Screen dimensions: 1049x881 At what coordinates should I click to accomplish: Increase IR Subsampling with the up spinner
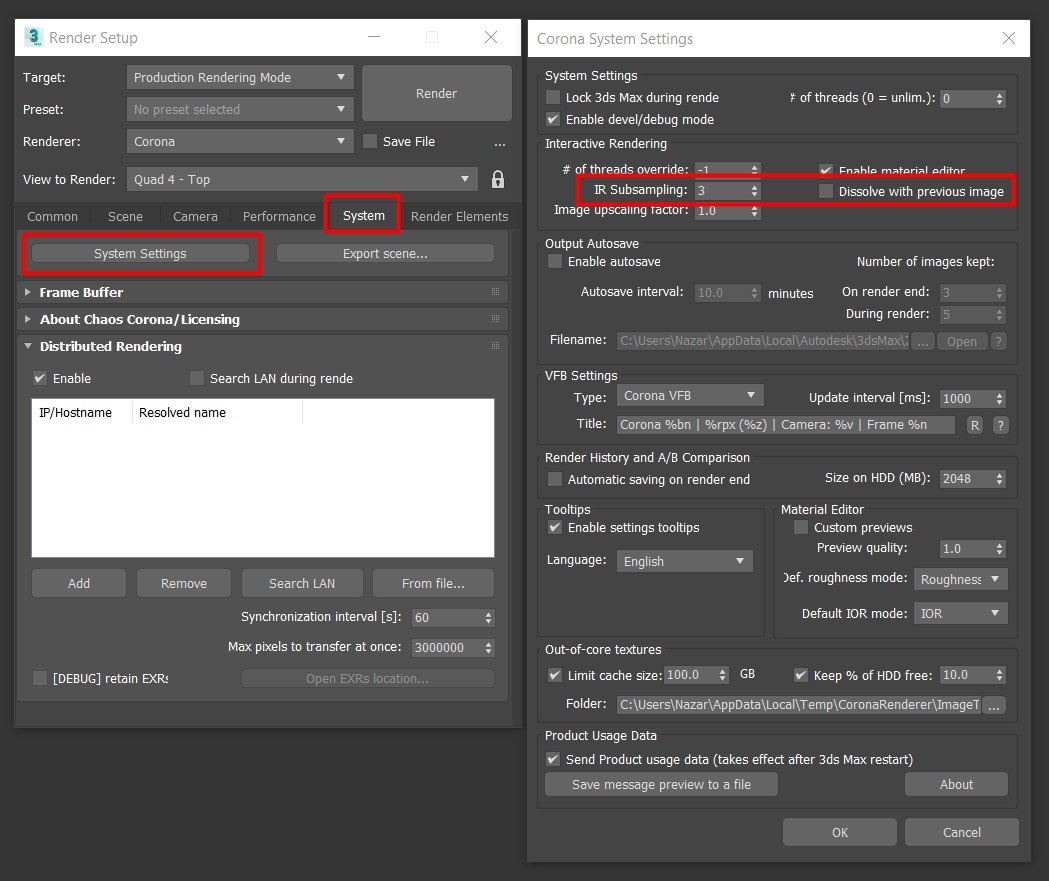(x=756, y=185)
